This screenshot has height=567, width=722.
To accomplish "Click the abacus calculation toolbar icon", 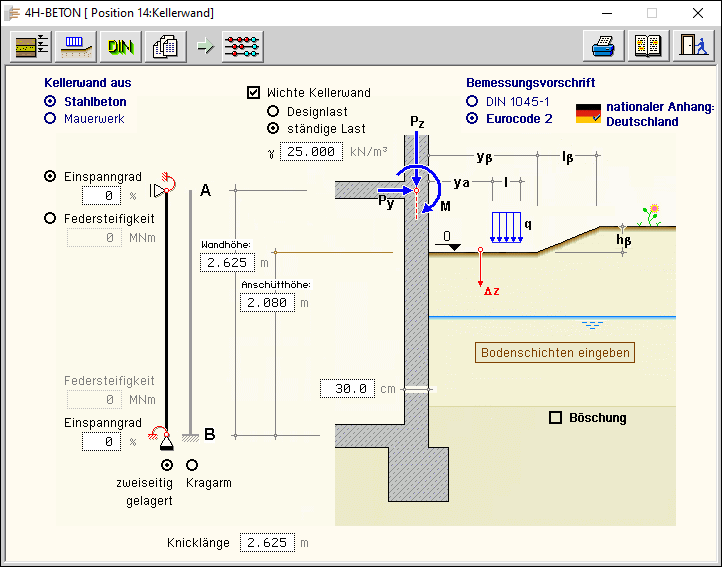I will pyautogui.click(x=242, y=46).
